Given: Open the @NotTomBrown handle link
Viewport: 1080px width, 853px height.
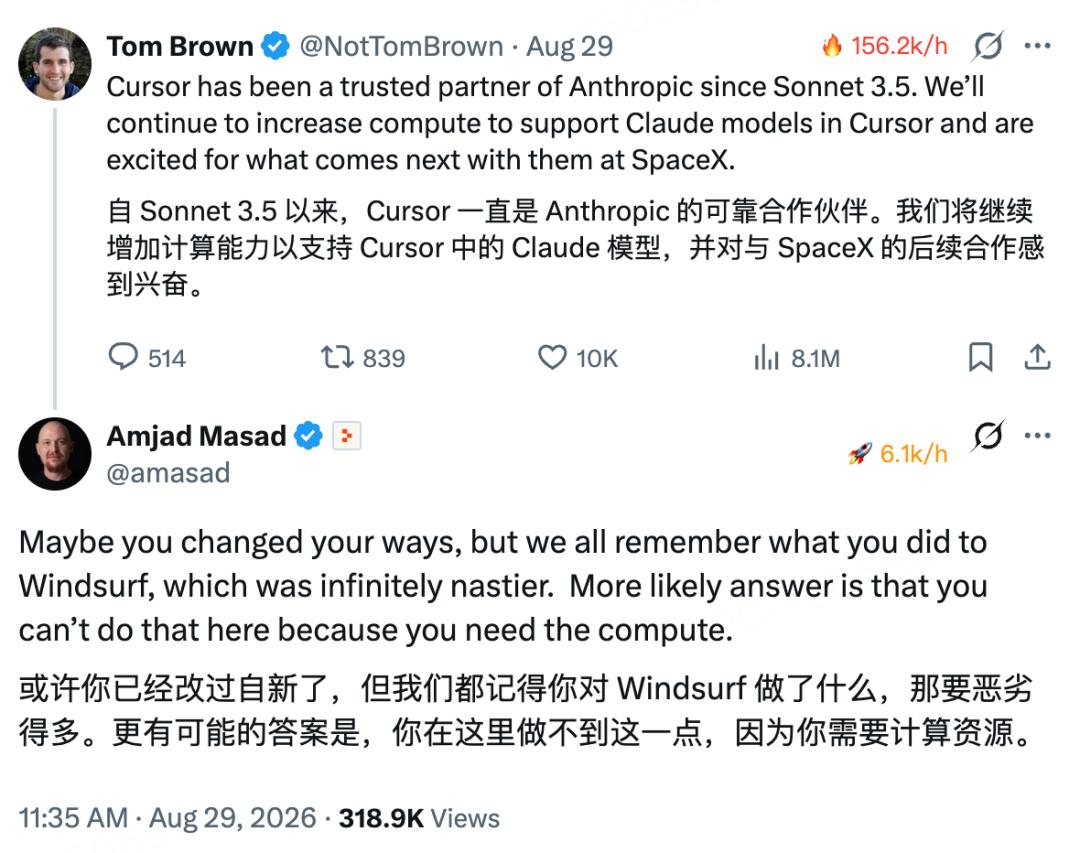Looking at the screenshot, I should (401, 46).
